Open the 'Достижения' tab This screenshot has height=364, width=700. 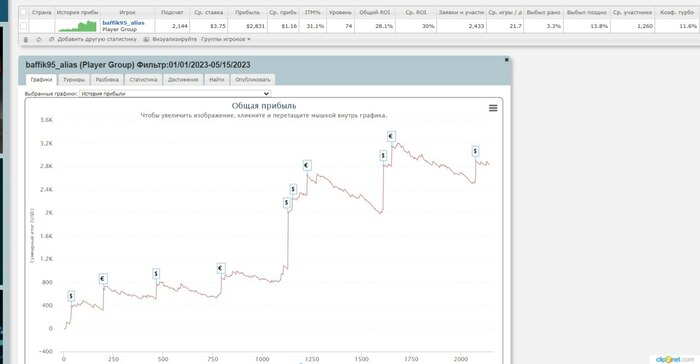(183, 79)
